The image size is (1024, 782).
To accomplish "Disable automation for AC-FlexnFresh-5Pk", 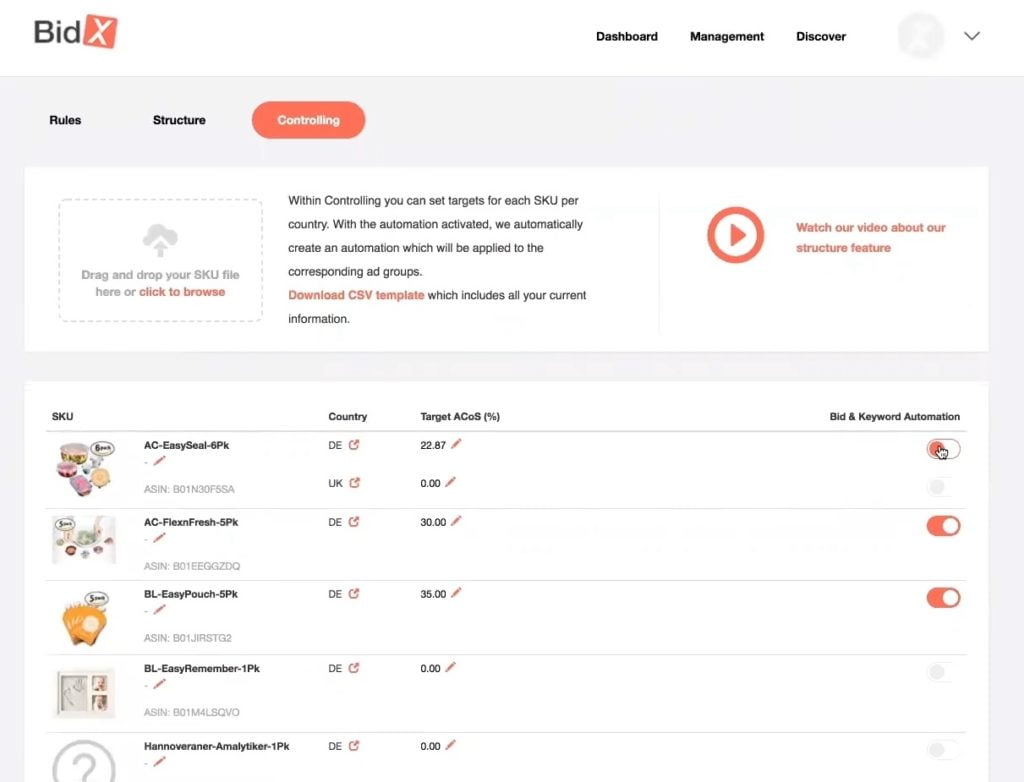I will (943, 526).
